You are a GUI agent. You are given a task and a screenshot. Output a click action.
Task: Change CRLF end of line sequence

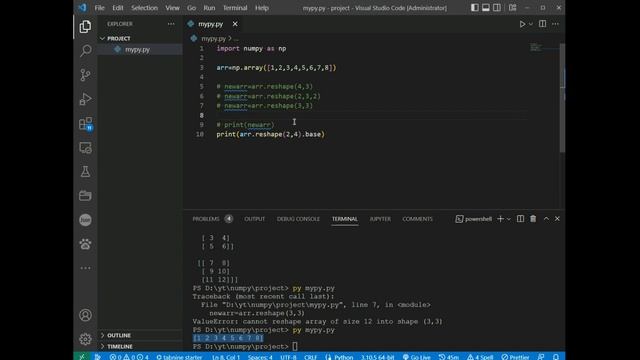click(310, 357)
